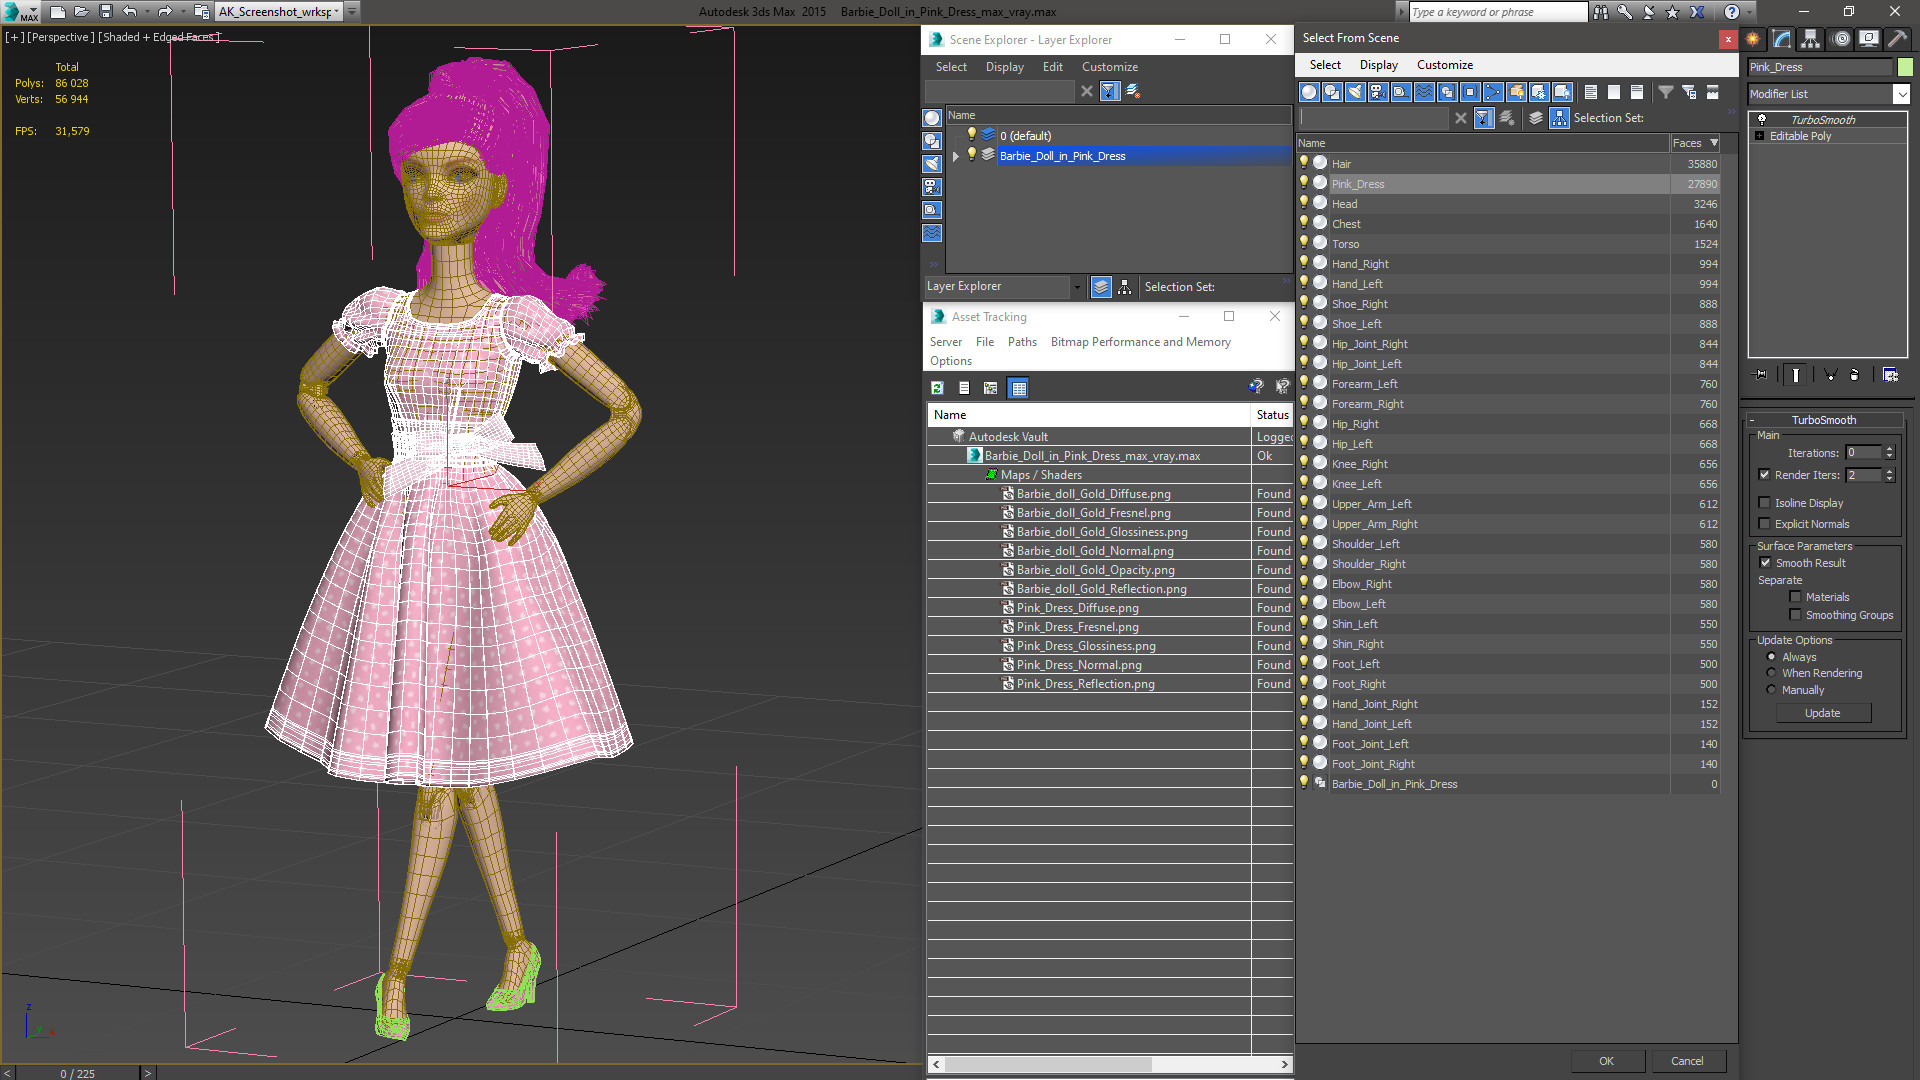
Task: Enable the Explicit Normals checkbox
Action: point(1764,524)
